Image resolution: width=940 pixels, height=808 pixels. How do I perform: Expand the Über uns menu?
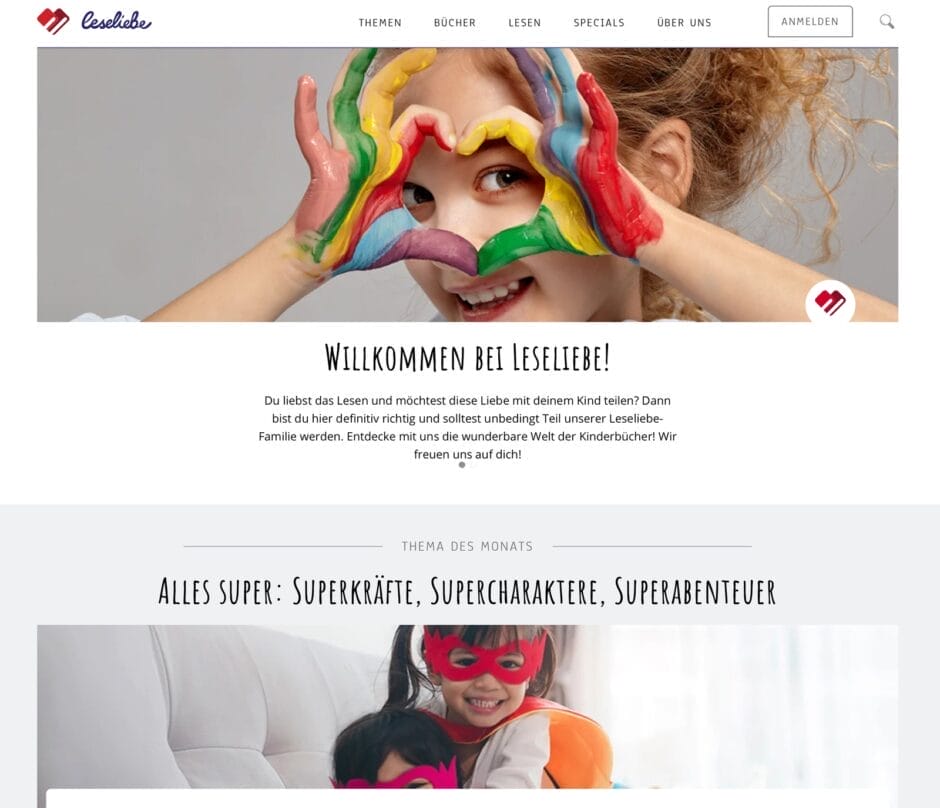coord(684,23)
